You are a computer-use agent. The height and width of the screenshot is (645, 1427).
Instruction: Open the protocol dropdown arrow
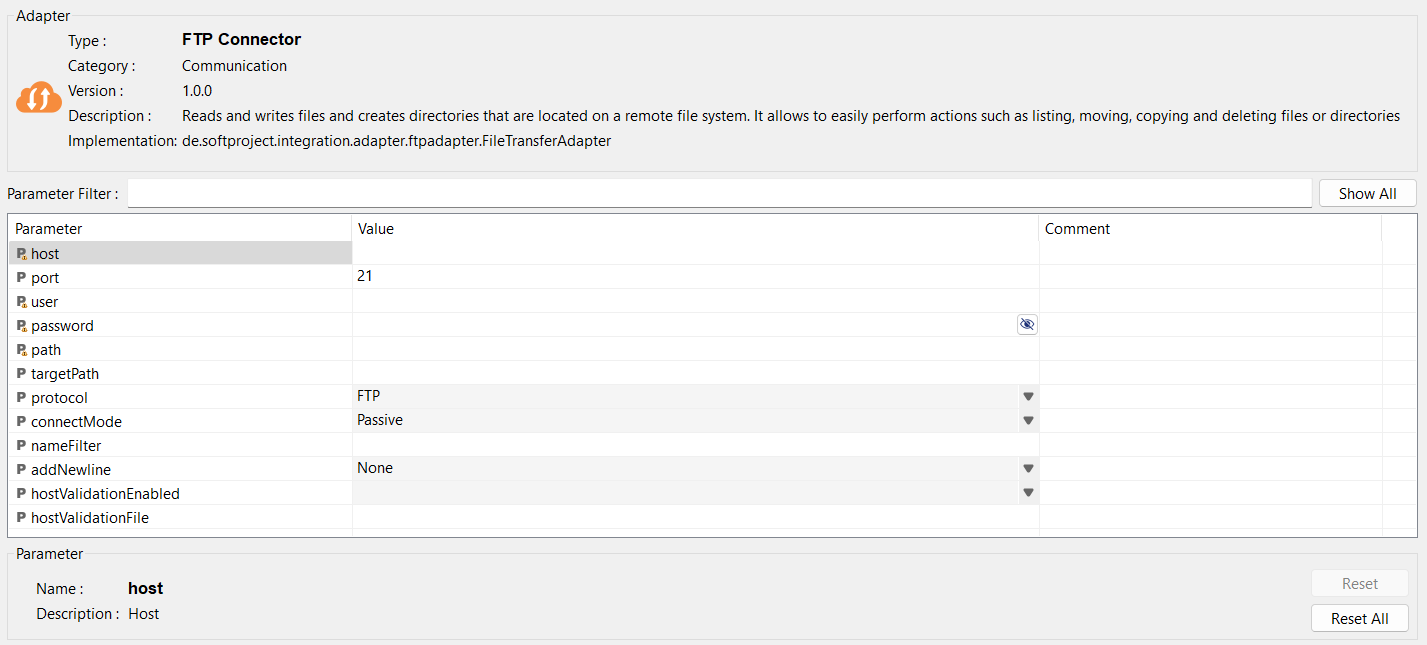[1028, 397]
